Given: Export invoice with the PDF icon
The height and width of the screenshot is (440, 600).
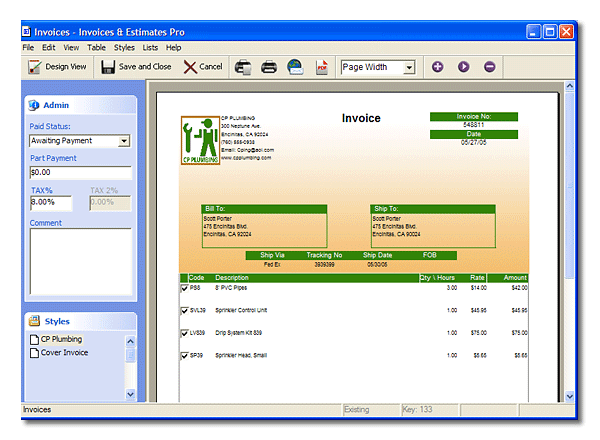Looking at the screenshot, I should pyautogui.click(x=322, y=67).
